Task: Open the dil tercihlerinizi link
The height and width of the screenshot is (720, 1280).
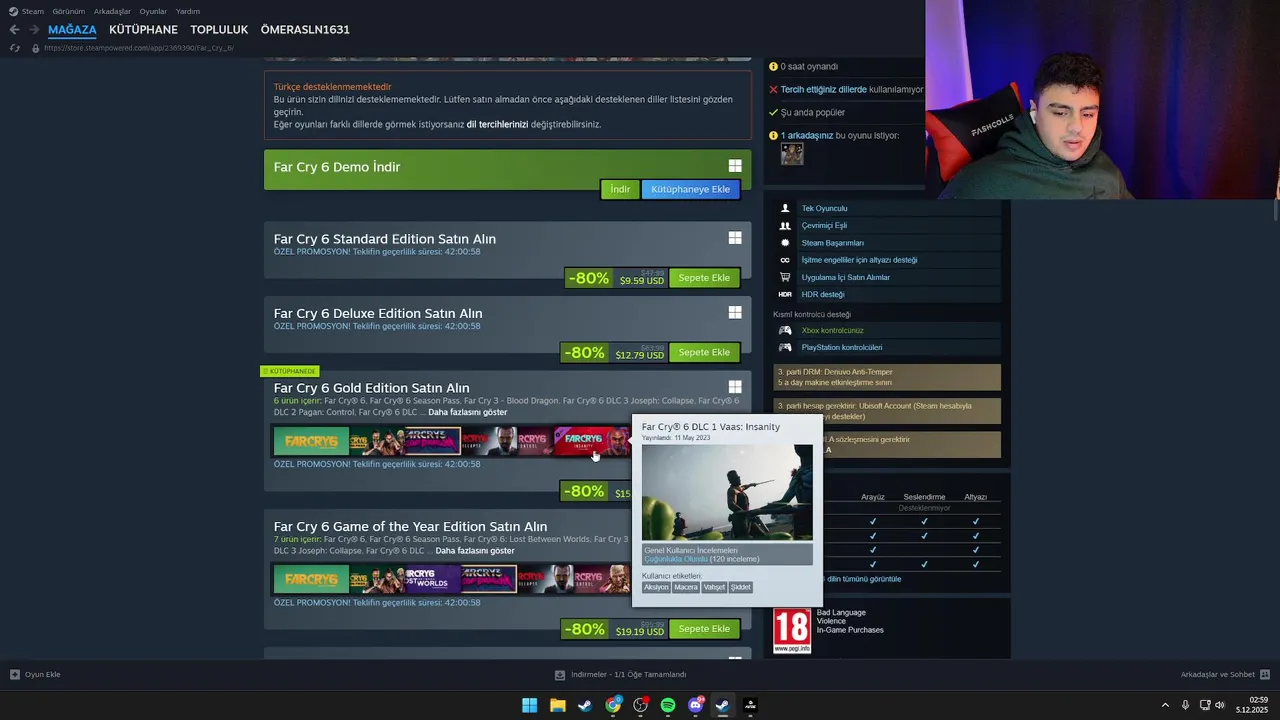Action: point(497,125)
